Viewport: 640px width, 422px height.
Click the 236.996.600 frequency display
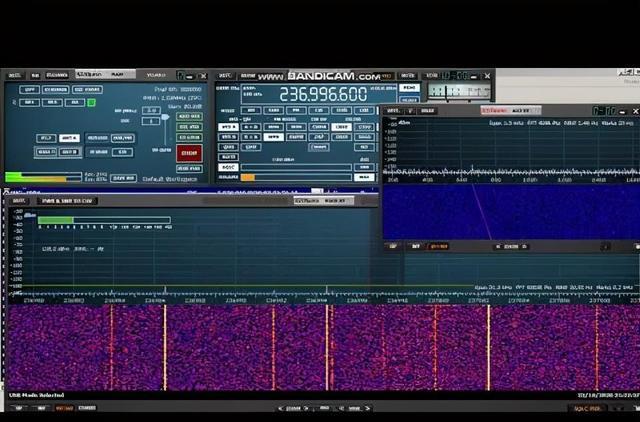(323, 94)
